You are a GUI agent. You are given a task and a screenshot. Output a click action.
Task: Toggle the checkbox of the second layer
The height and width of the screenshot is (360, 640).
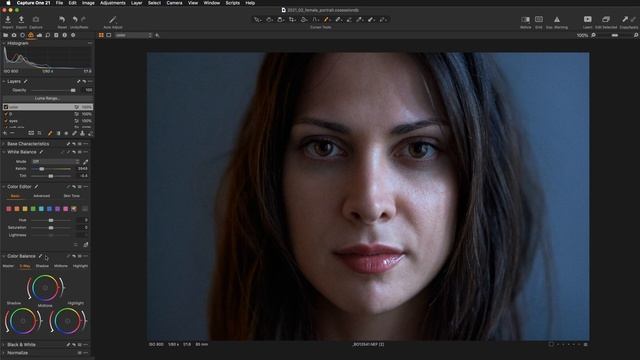tap(6, 114)
